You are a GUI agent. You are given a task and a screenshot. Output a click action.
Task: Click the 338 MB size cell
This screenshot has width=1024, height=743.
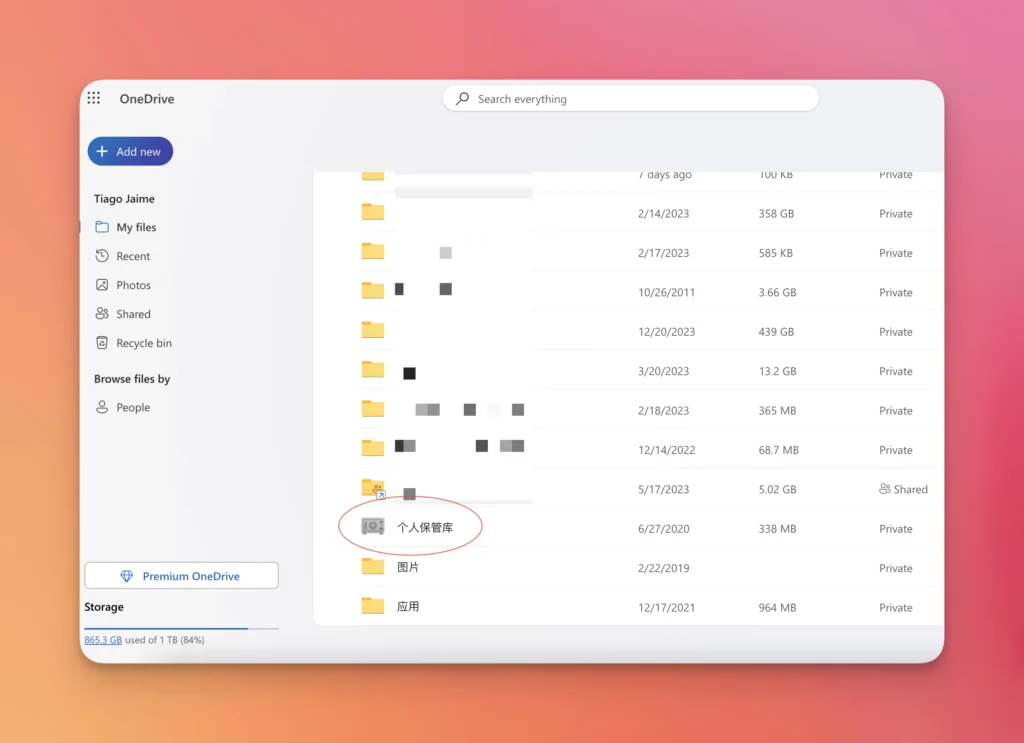point(777,529)
